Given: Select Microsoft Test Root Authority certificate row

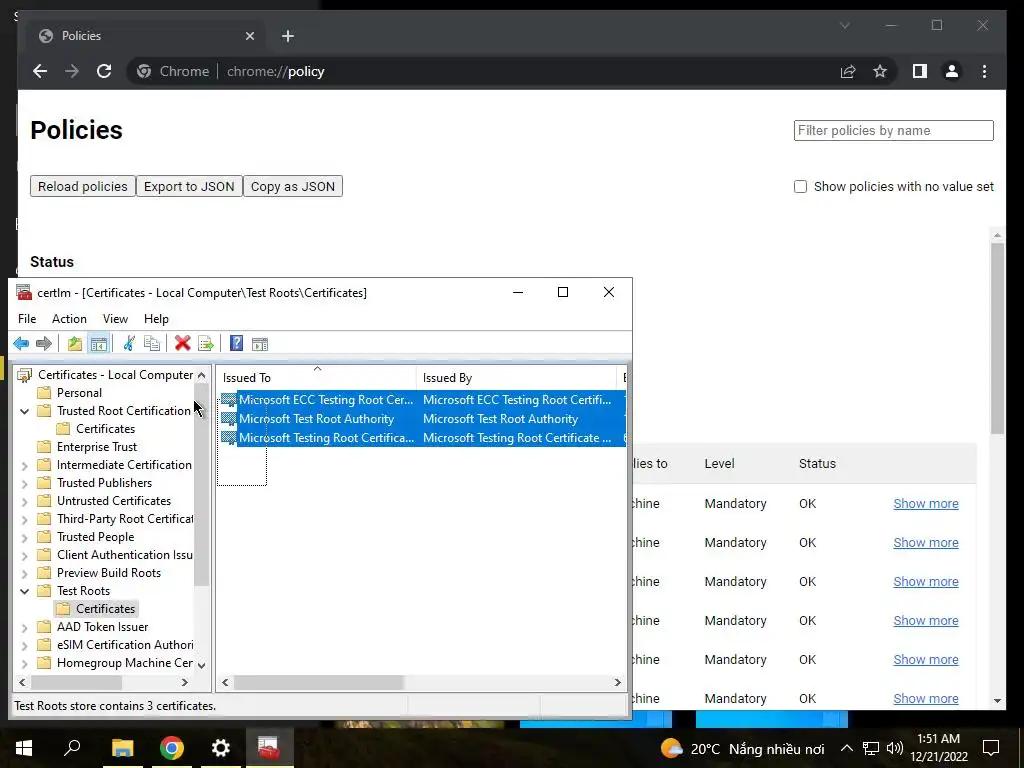Looking at the screenshot, I should click(421, 419).
